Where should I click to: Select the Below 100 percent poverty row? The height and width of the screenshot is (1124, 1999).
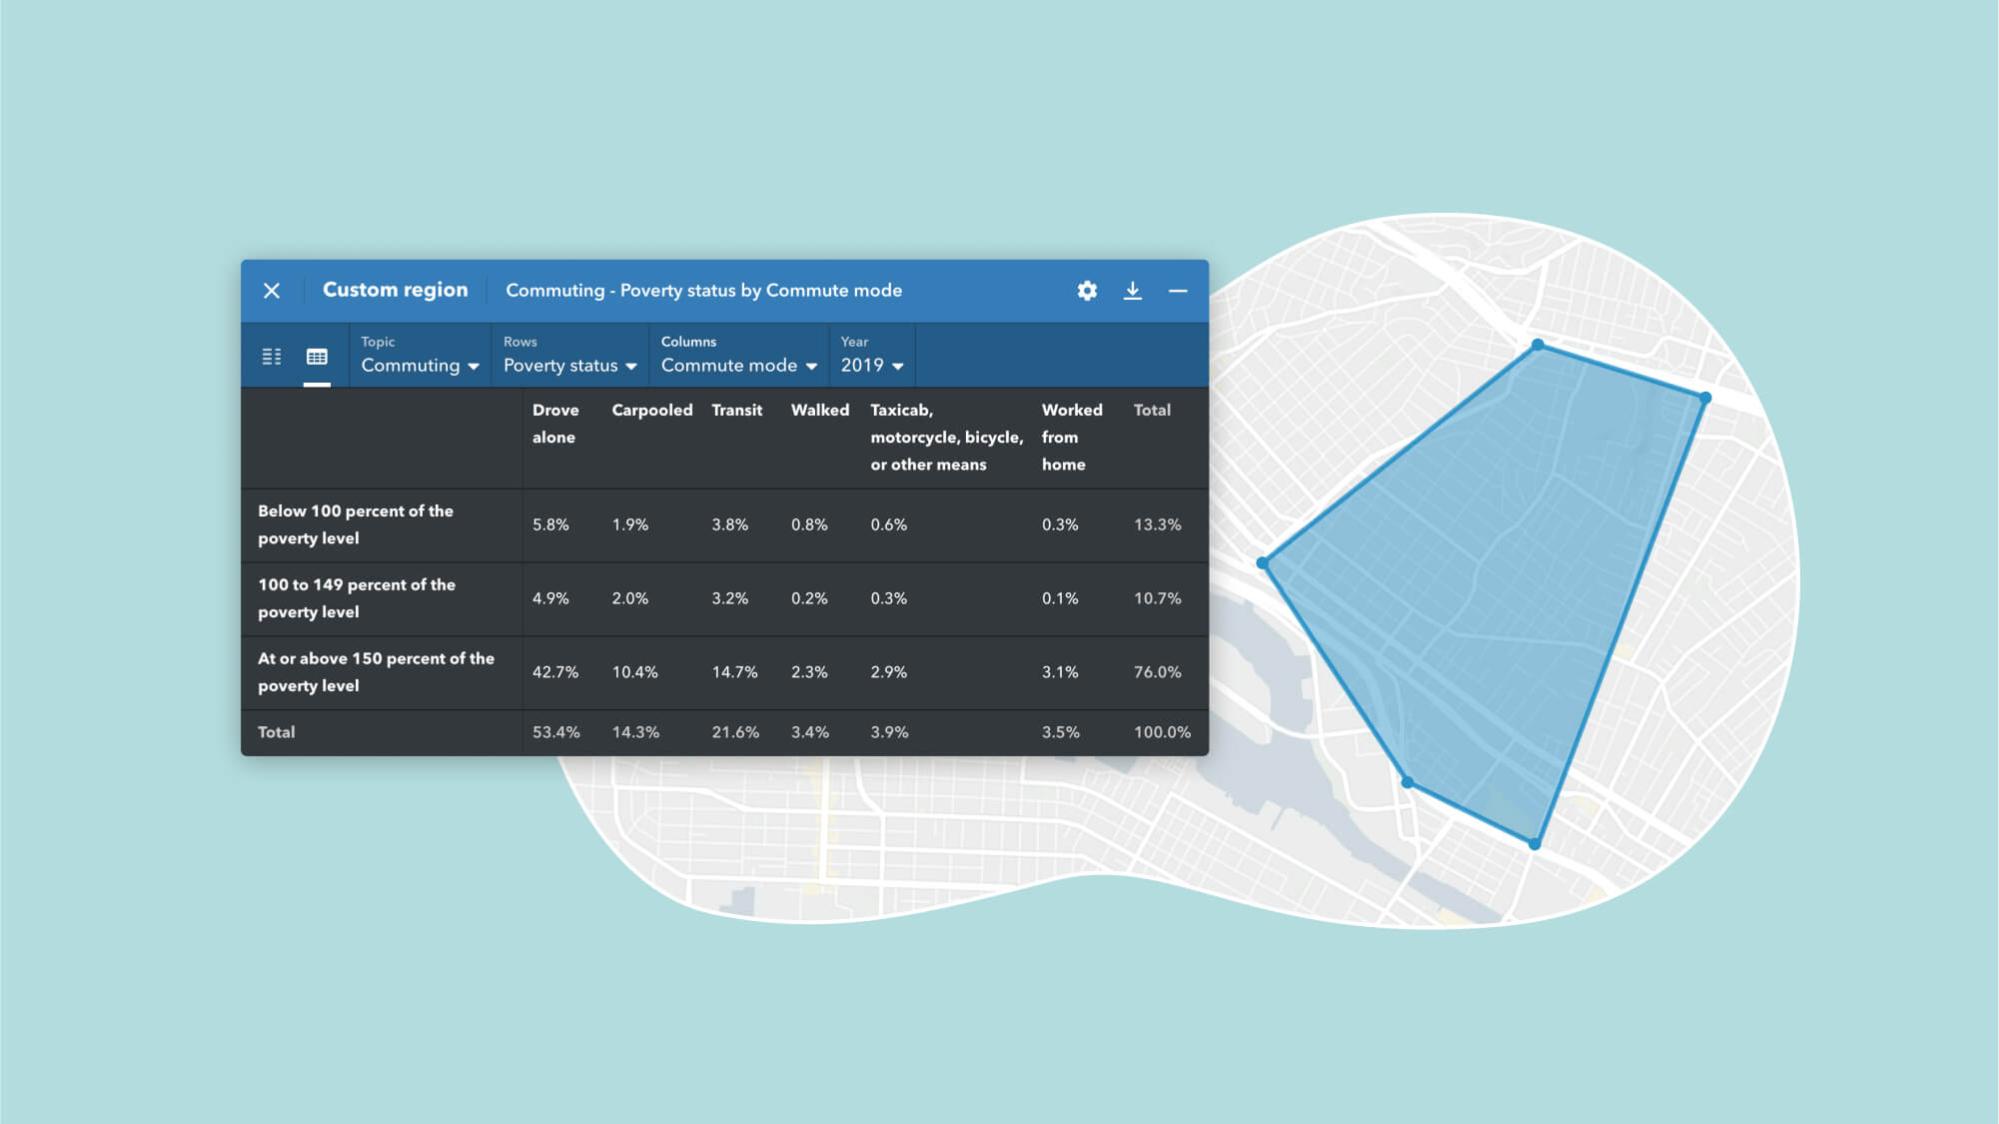tap(356, 524)
